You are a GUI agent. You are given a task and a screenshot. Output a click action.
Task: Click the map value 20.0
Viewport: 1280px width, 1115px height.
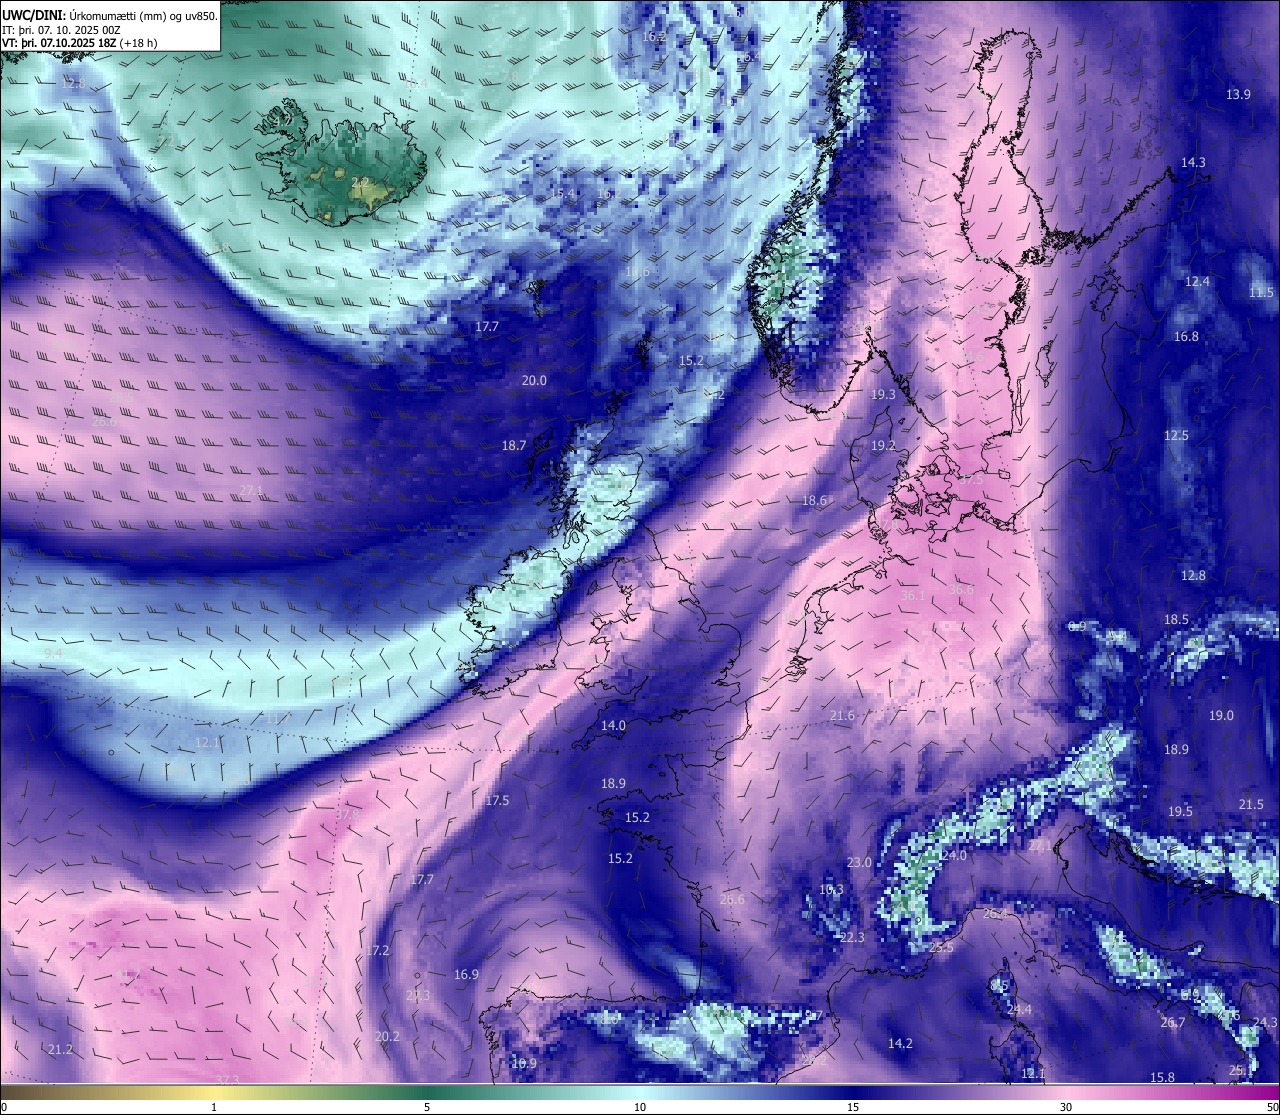534,380
